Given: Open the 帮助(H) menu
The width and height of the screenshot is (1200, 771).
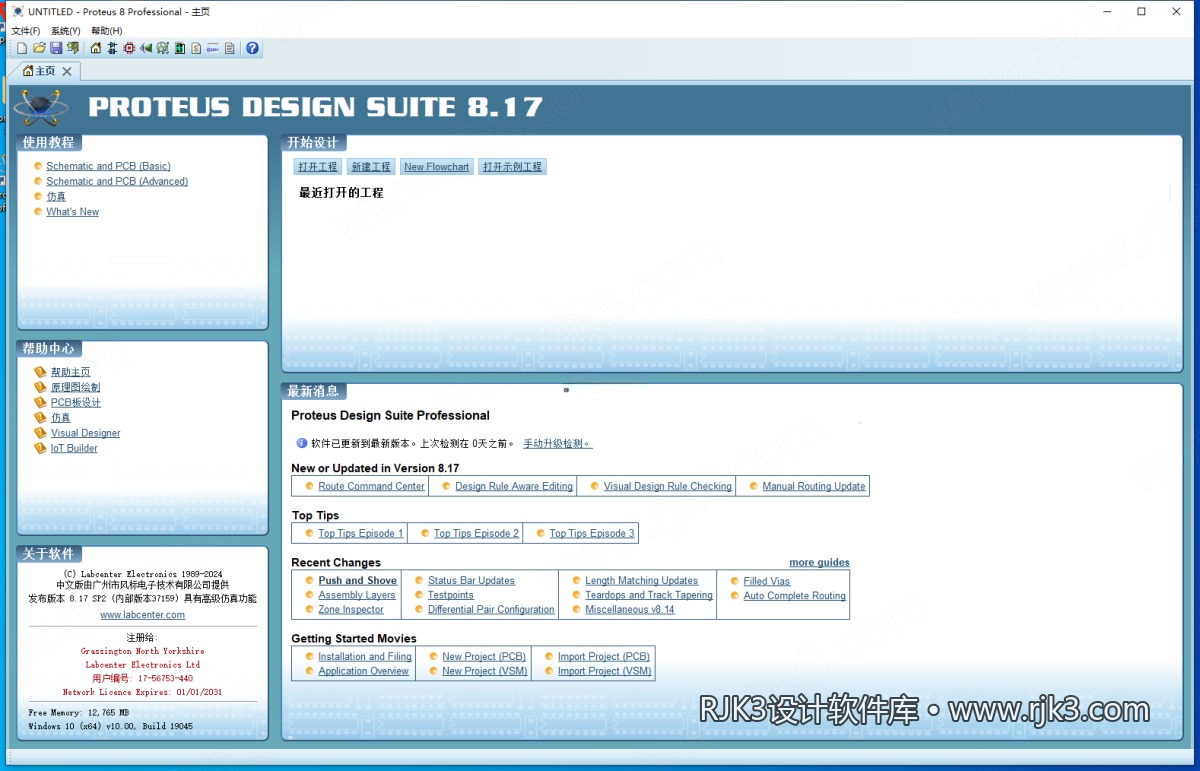Looking at the screenshot, I should (x=106, y=31).
